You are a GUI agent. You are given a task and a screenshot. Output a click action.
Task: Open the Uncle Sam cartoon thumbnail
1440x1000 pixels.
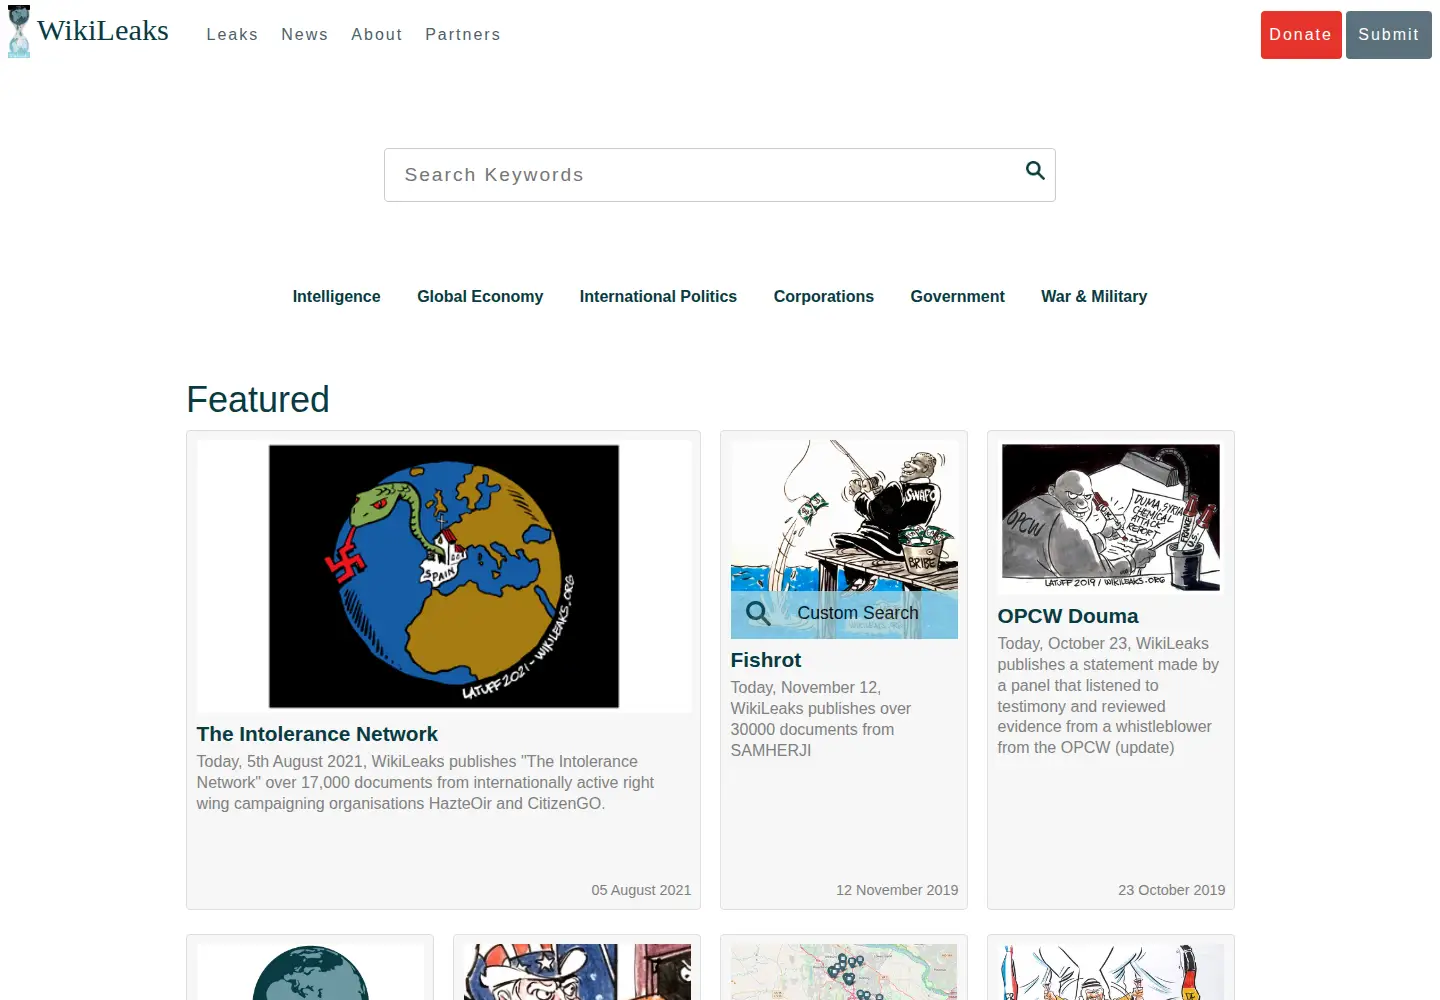(x=577, y=972)
